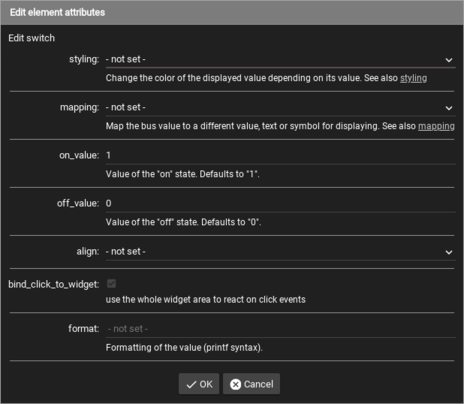This screenshot has height=404, width=464.
Task: Click the 'off_value:' field label
Action: click(x=78, y=203)
